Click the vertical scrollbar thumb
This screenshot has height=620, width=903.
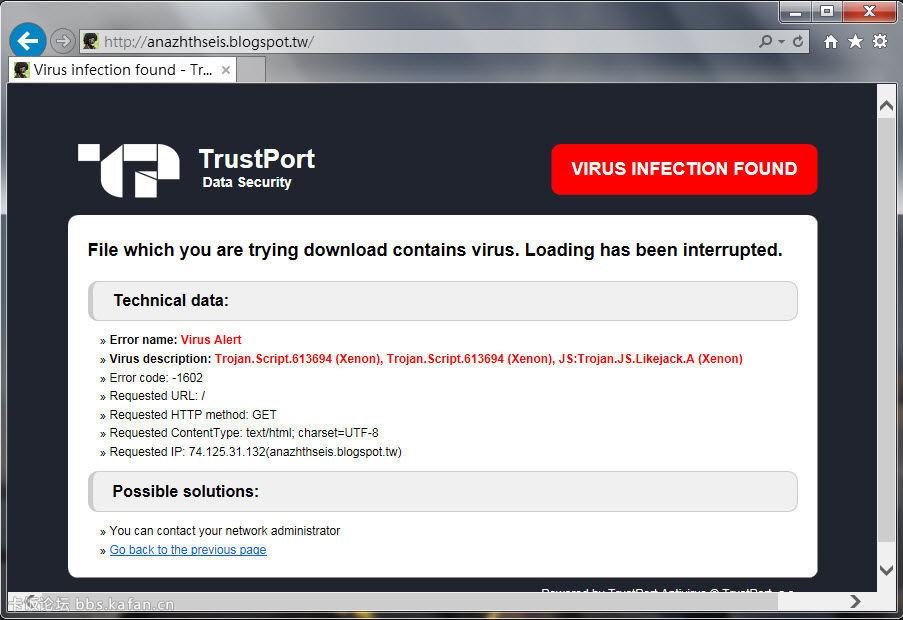tap(886, 329)
